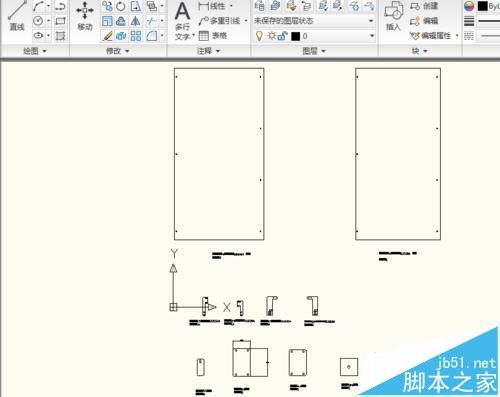This screenshot has width=500, height=397.
Task: Open the color wheel object color icon
Action: click(469, 6)
